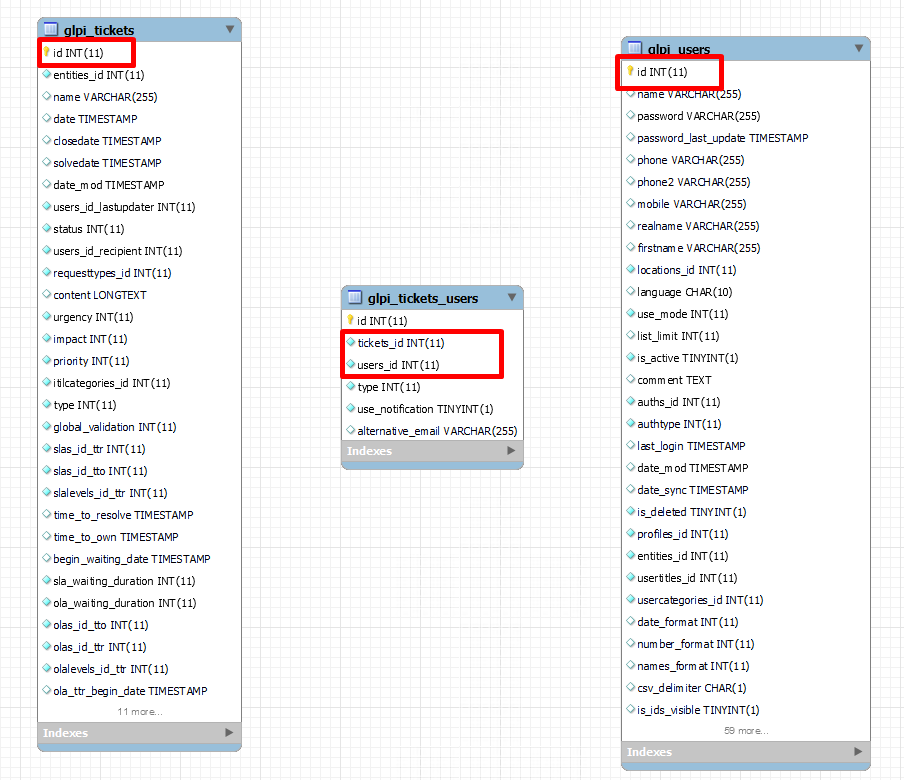Select 'global_validation INT(11)' column
Viewport: 904px width, 780px height.
point(115,427)
